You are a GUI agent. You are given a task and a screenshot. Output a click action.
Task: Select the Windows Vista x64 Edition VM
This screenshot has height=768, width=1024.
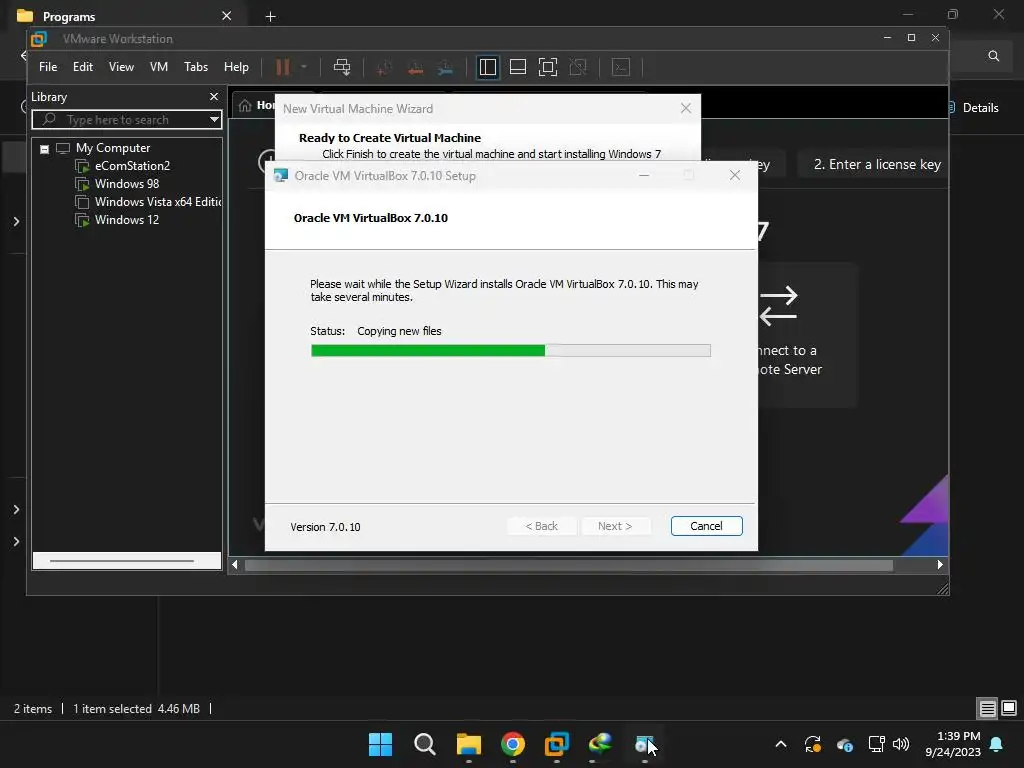point(157,202)
